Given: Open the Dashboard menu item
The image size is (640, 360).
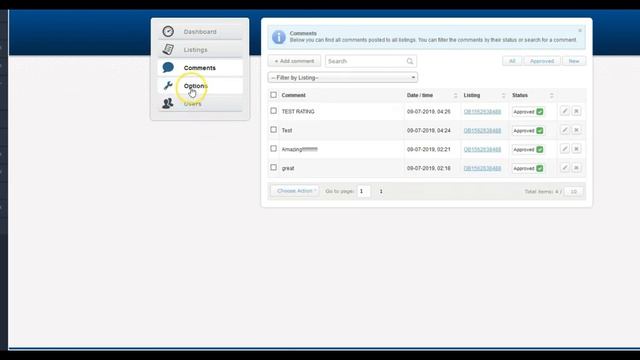Looking at the screenshot, I should point(200,31).
